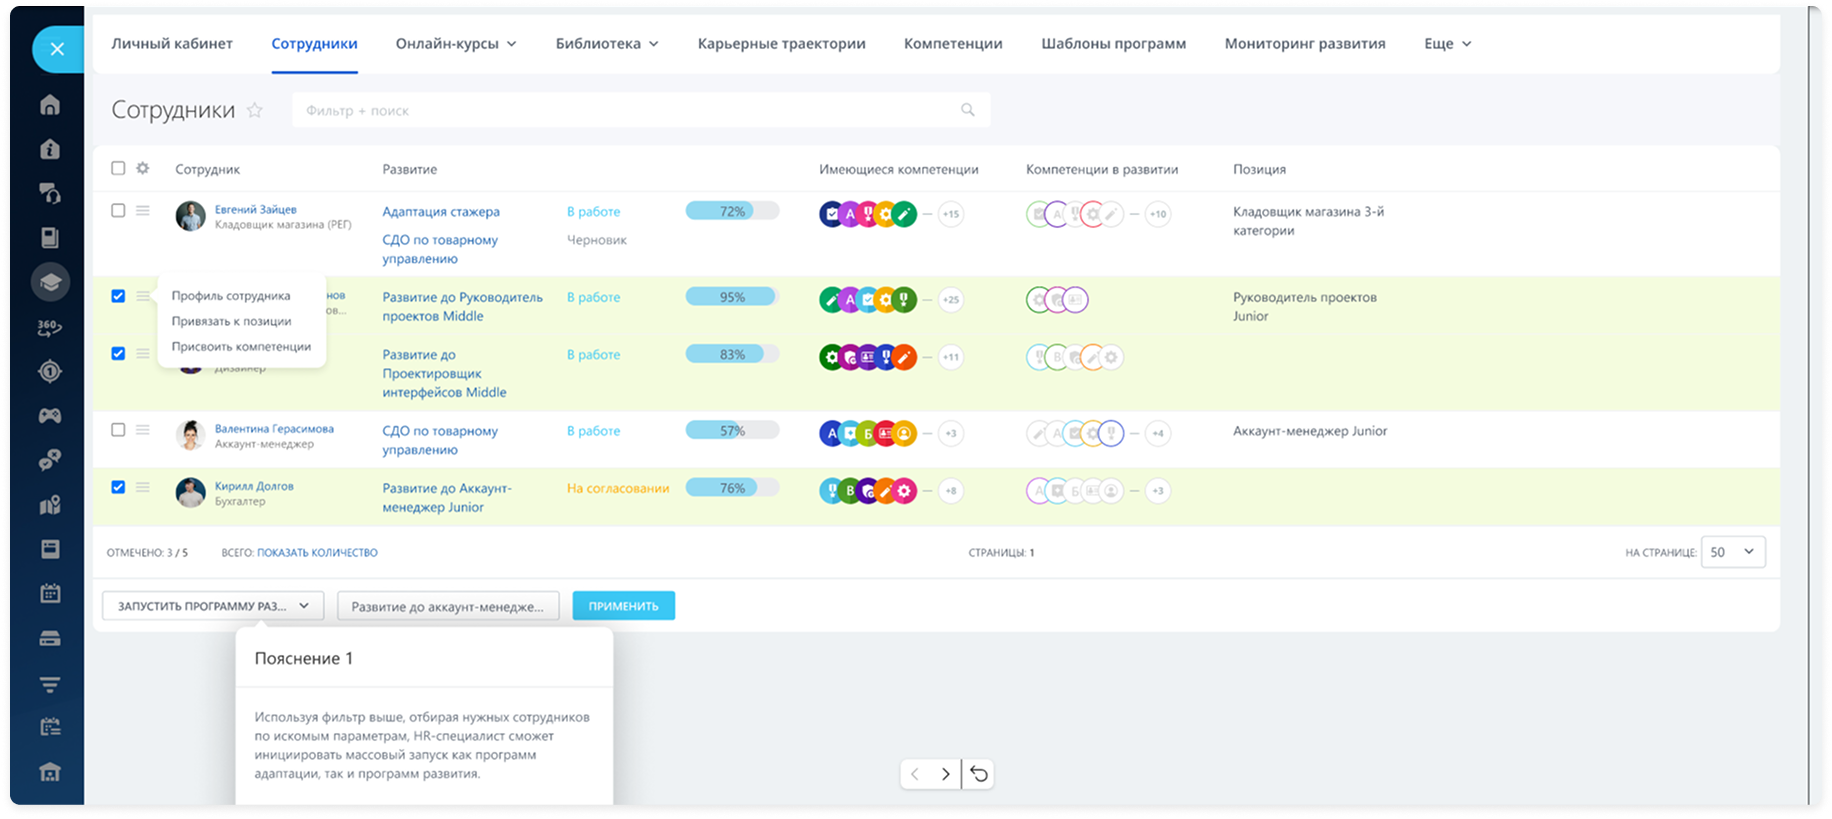Open the graduation cap learning section
The height and width of the screenshot is (819, 1832).
click(50, 282)
